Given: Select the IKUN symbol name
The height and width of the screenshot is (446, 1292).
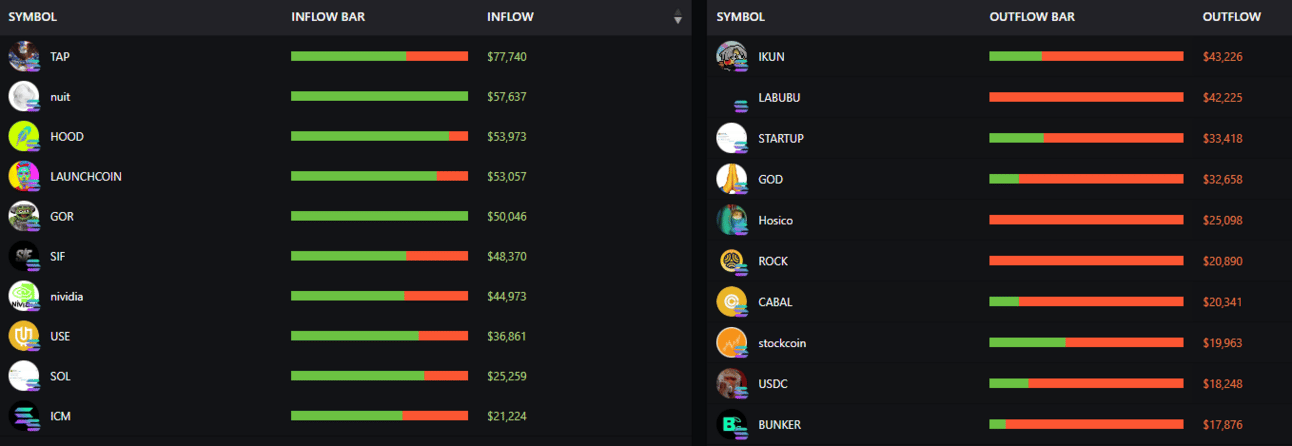Looking at the screenshot, I should tap(772, 57).
